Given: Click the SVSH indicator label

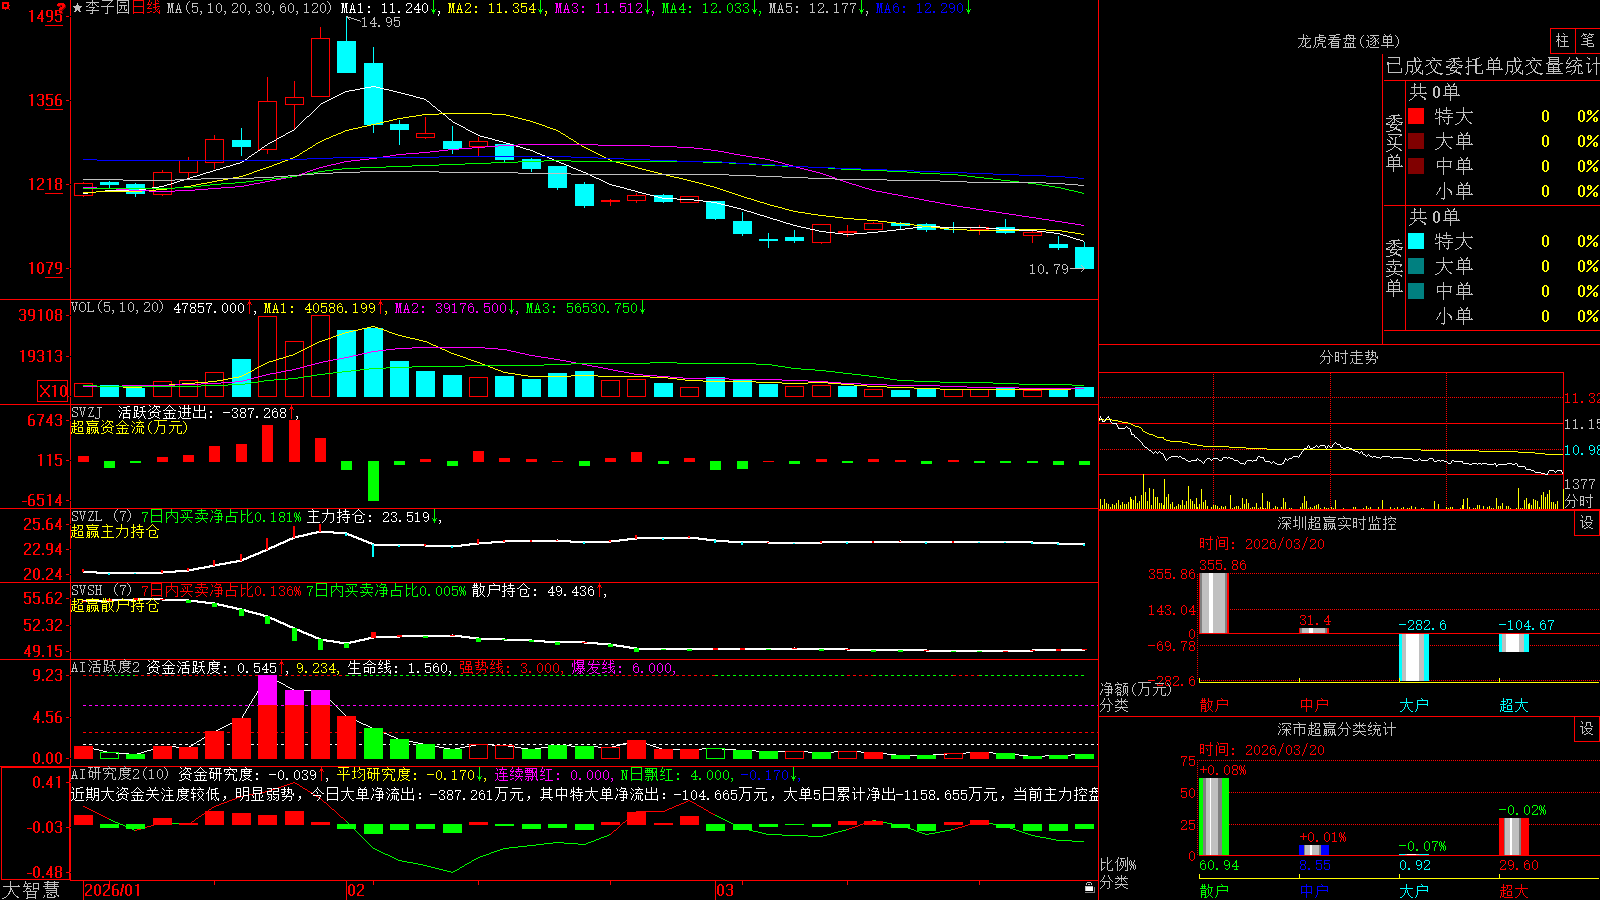Looking at the screenshot, I should pyautogui.click(x=87, y=591).
